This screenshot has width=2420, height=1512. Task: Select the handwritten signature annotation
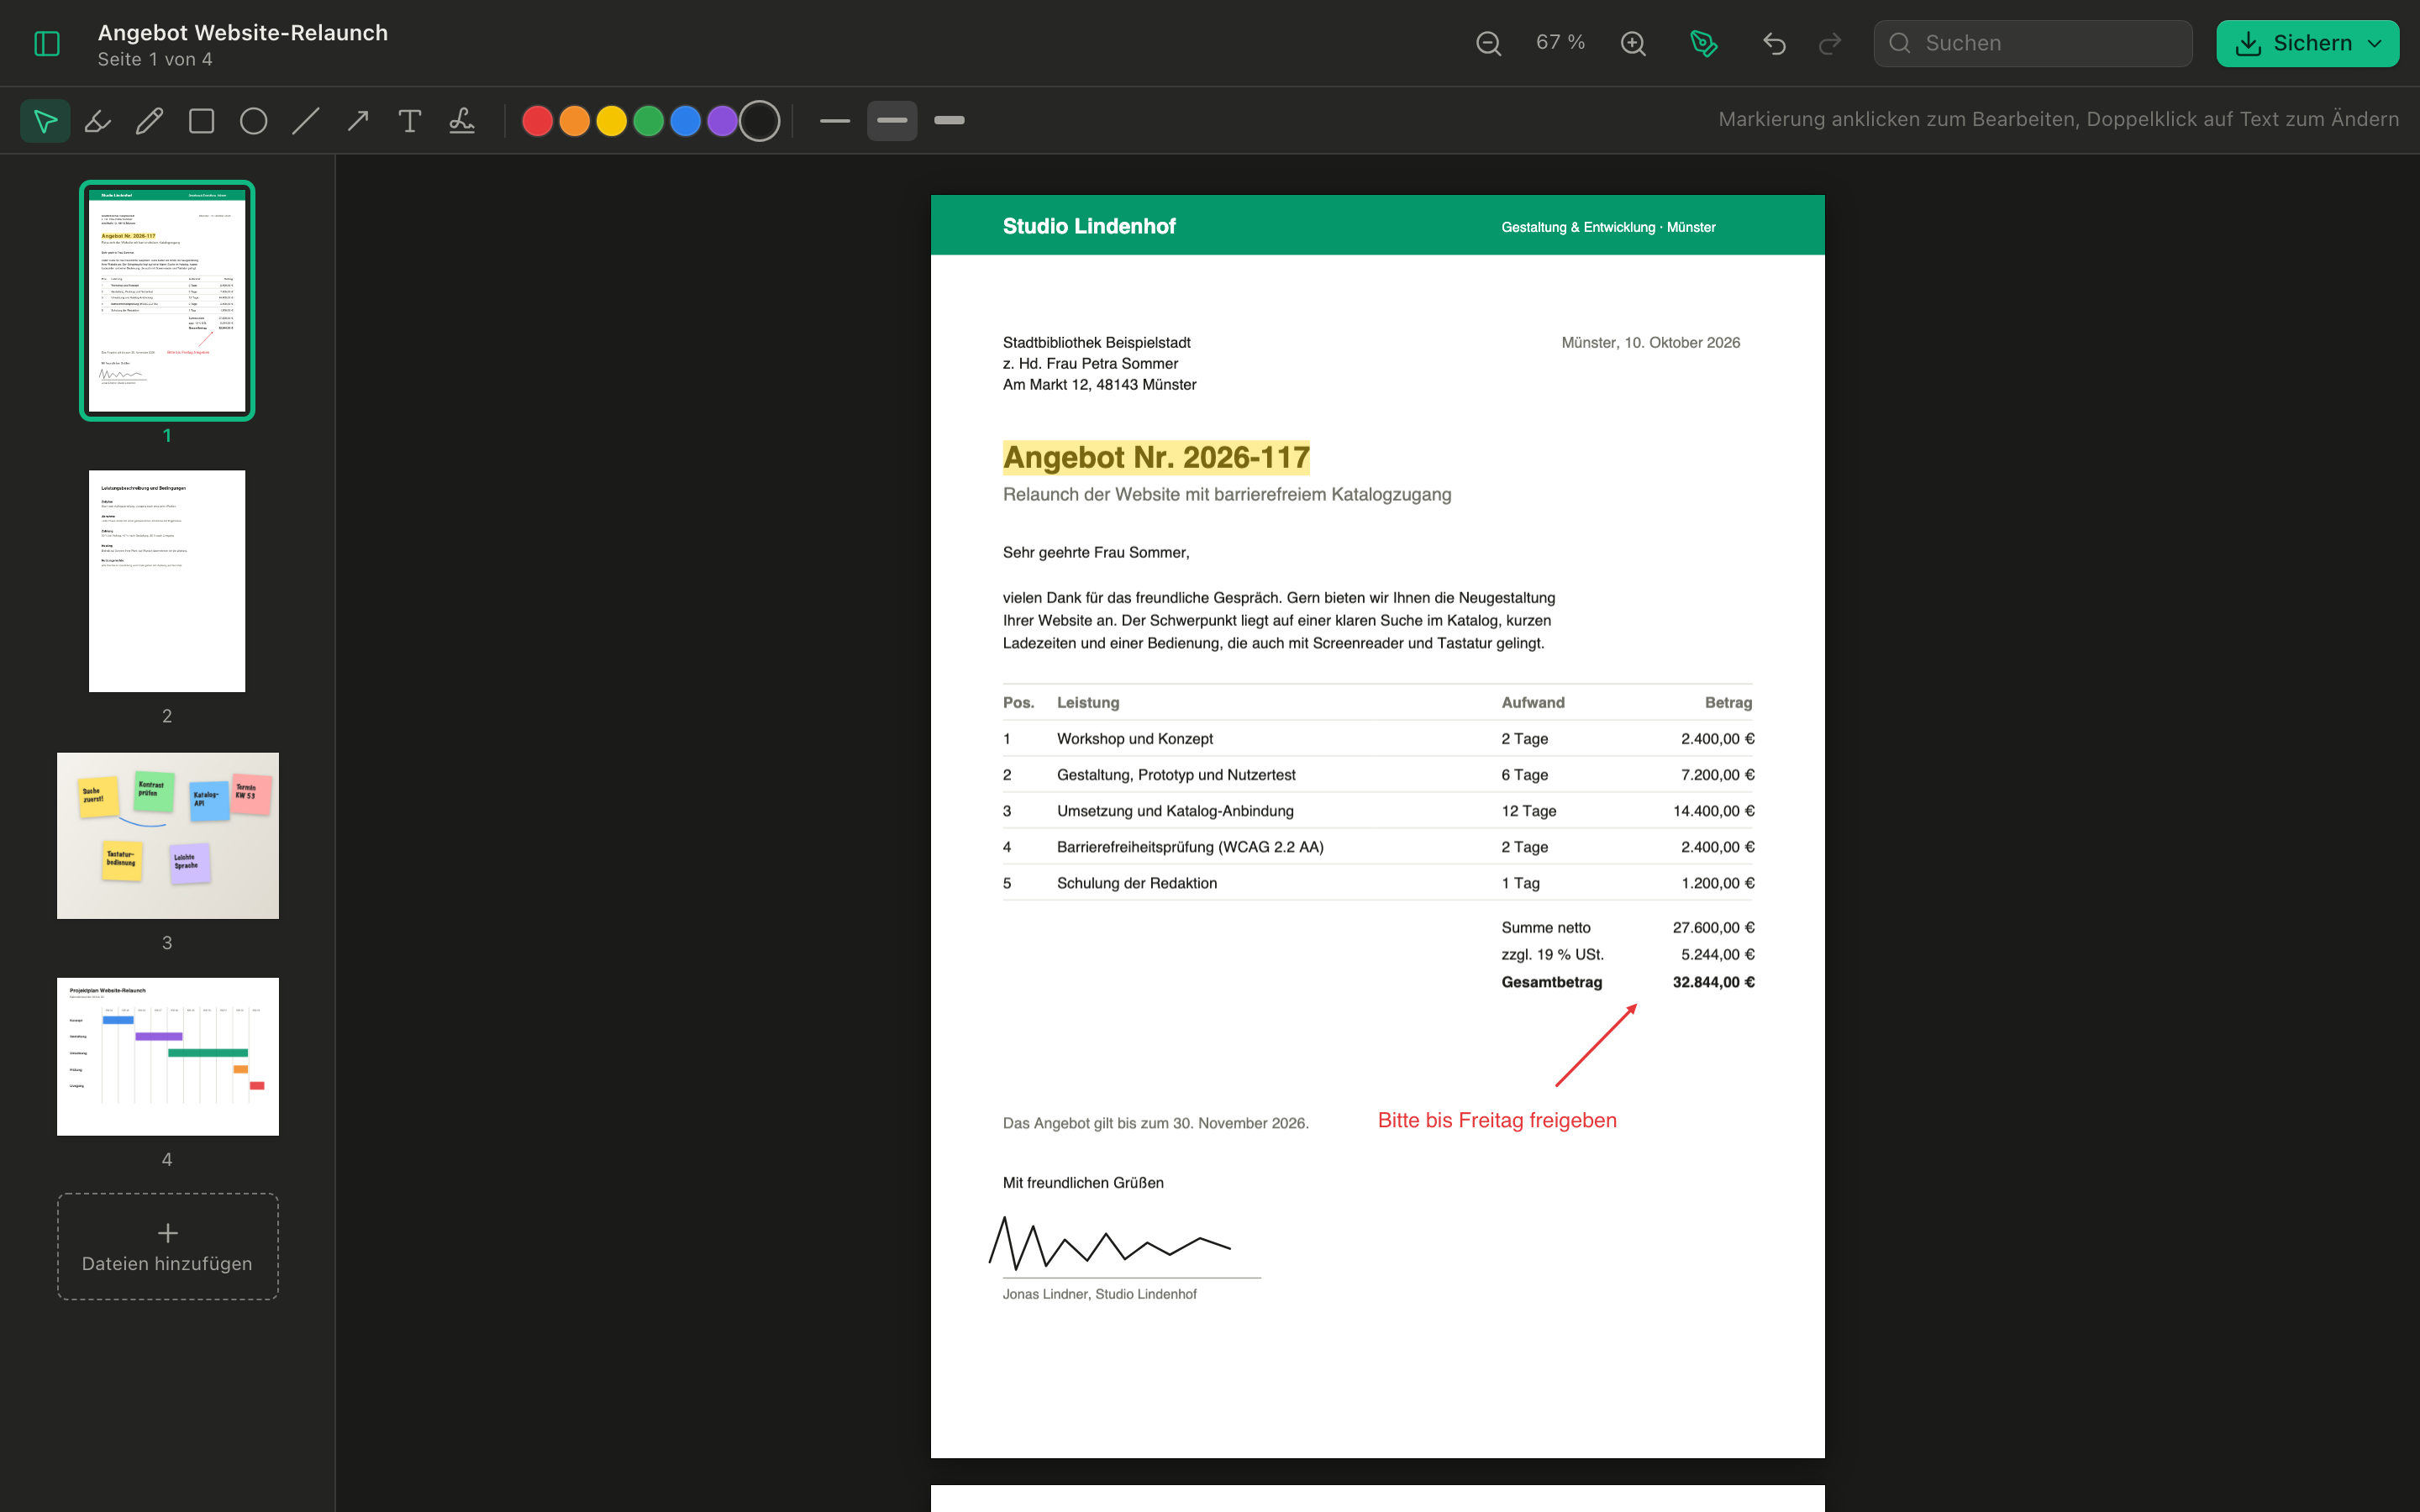[x=1110, y=1243]
